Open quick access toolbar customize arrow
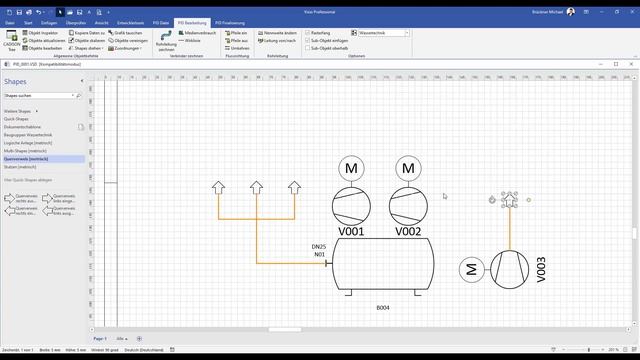Screen dimensions: 640x360 coord(109,12)
